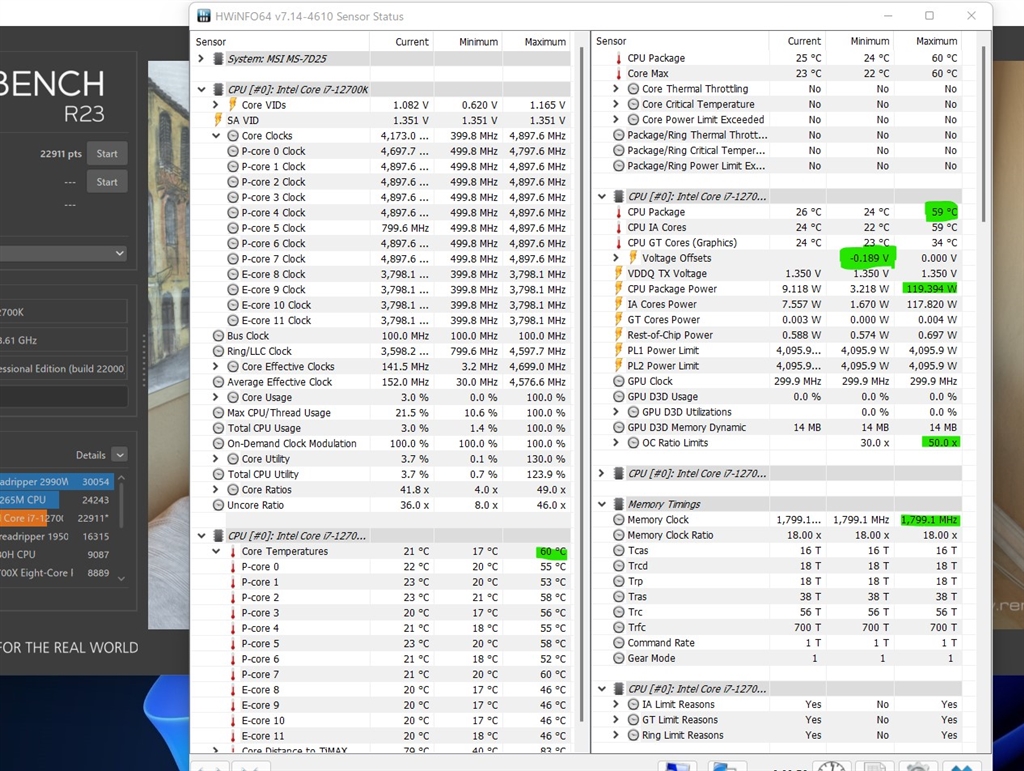
Task: Click left pane Minimum column header
Action: (x=466, y=42)
